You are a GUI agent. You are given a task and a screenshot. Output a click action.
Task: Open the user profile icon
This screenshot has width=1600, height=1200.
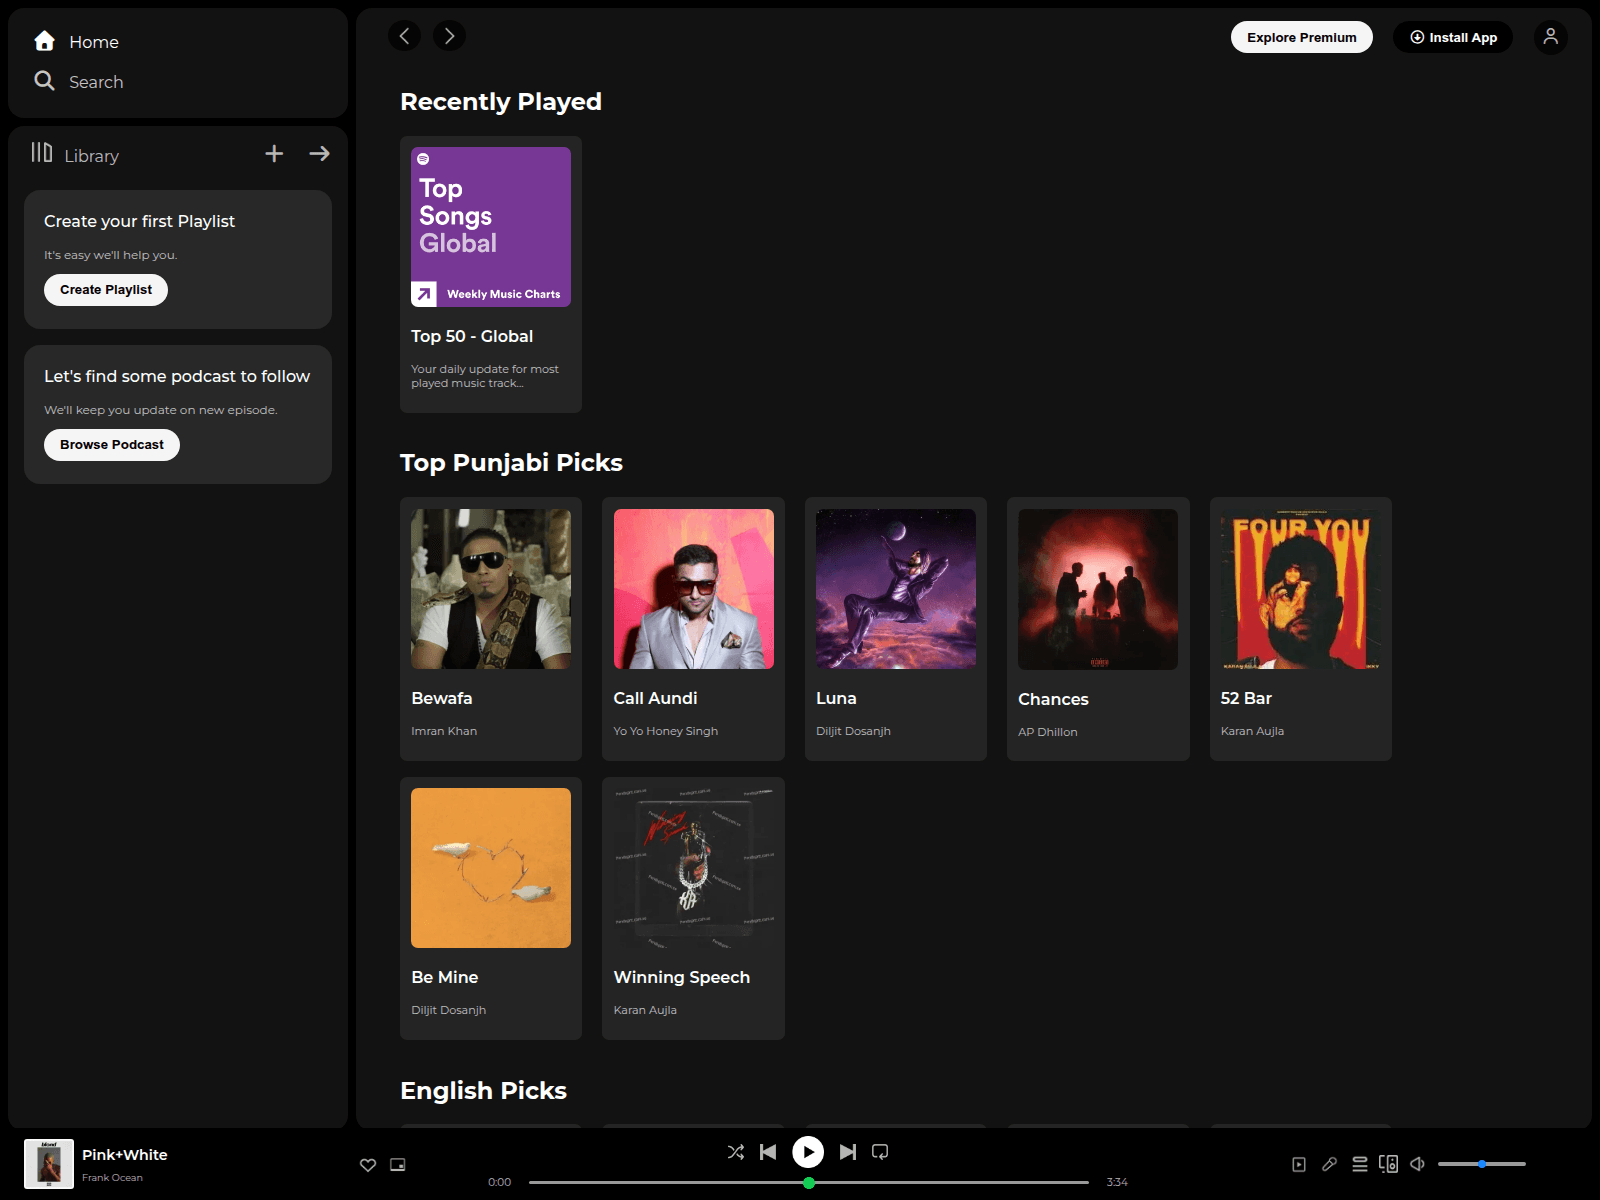(x=1551, y=37)
